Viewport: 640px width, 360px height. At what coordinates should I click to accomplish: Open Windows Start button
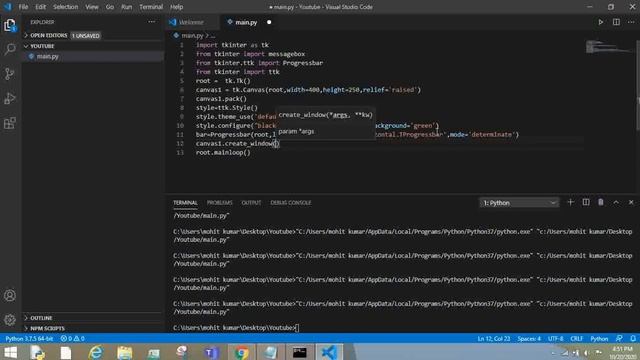tap(10, 353)
